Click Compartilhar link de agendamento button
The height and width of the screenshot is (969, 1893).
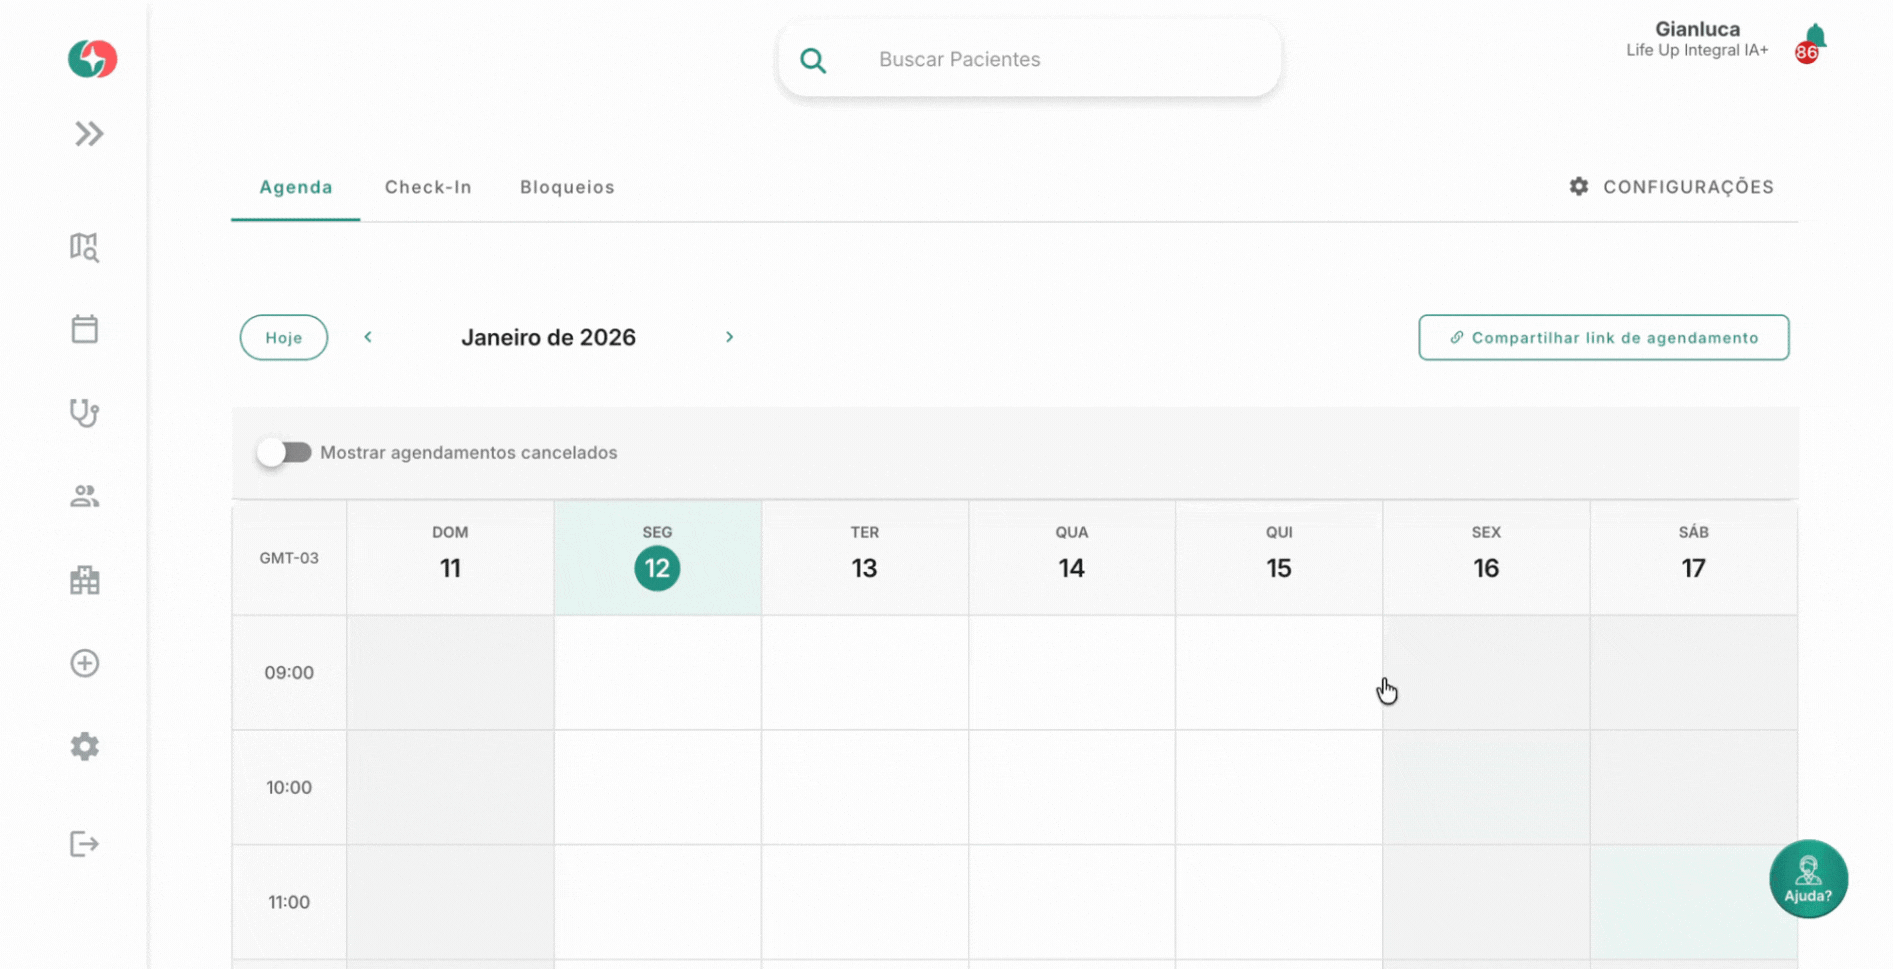click(1603, 338)
